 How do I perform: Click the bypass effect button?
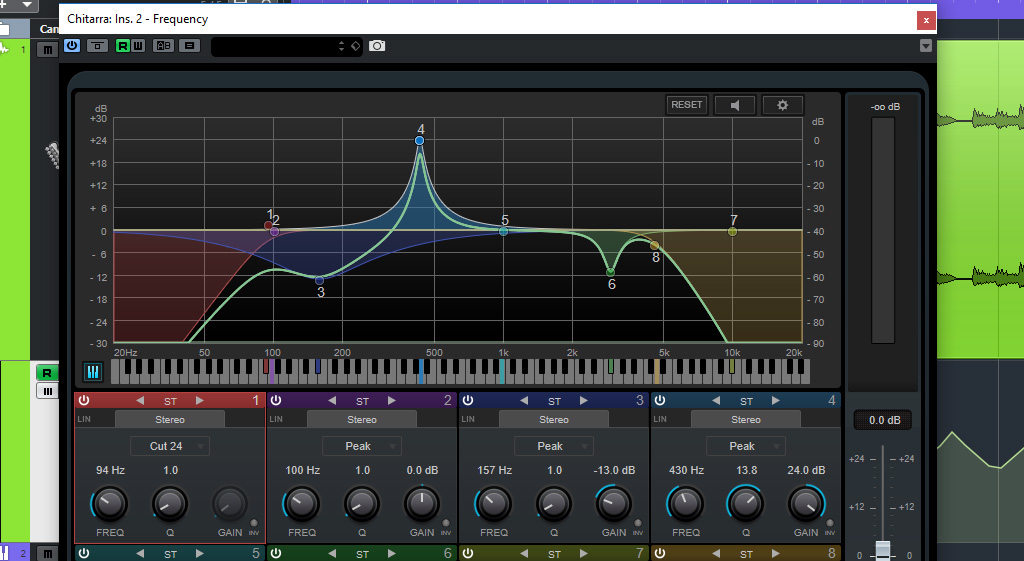click(x=97, y=46)
